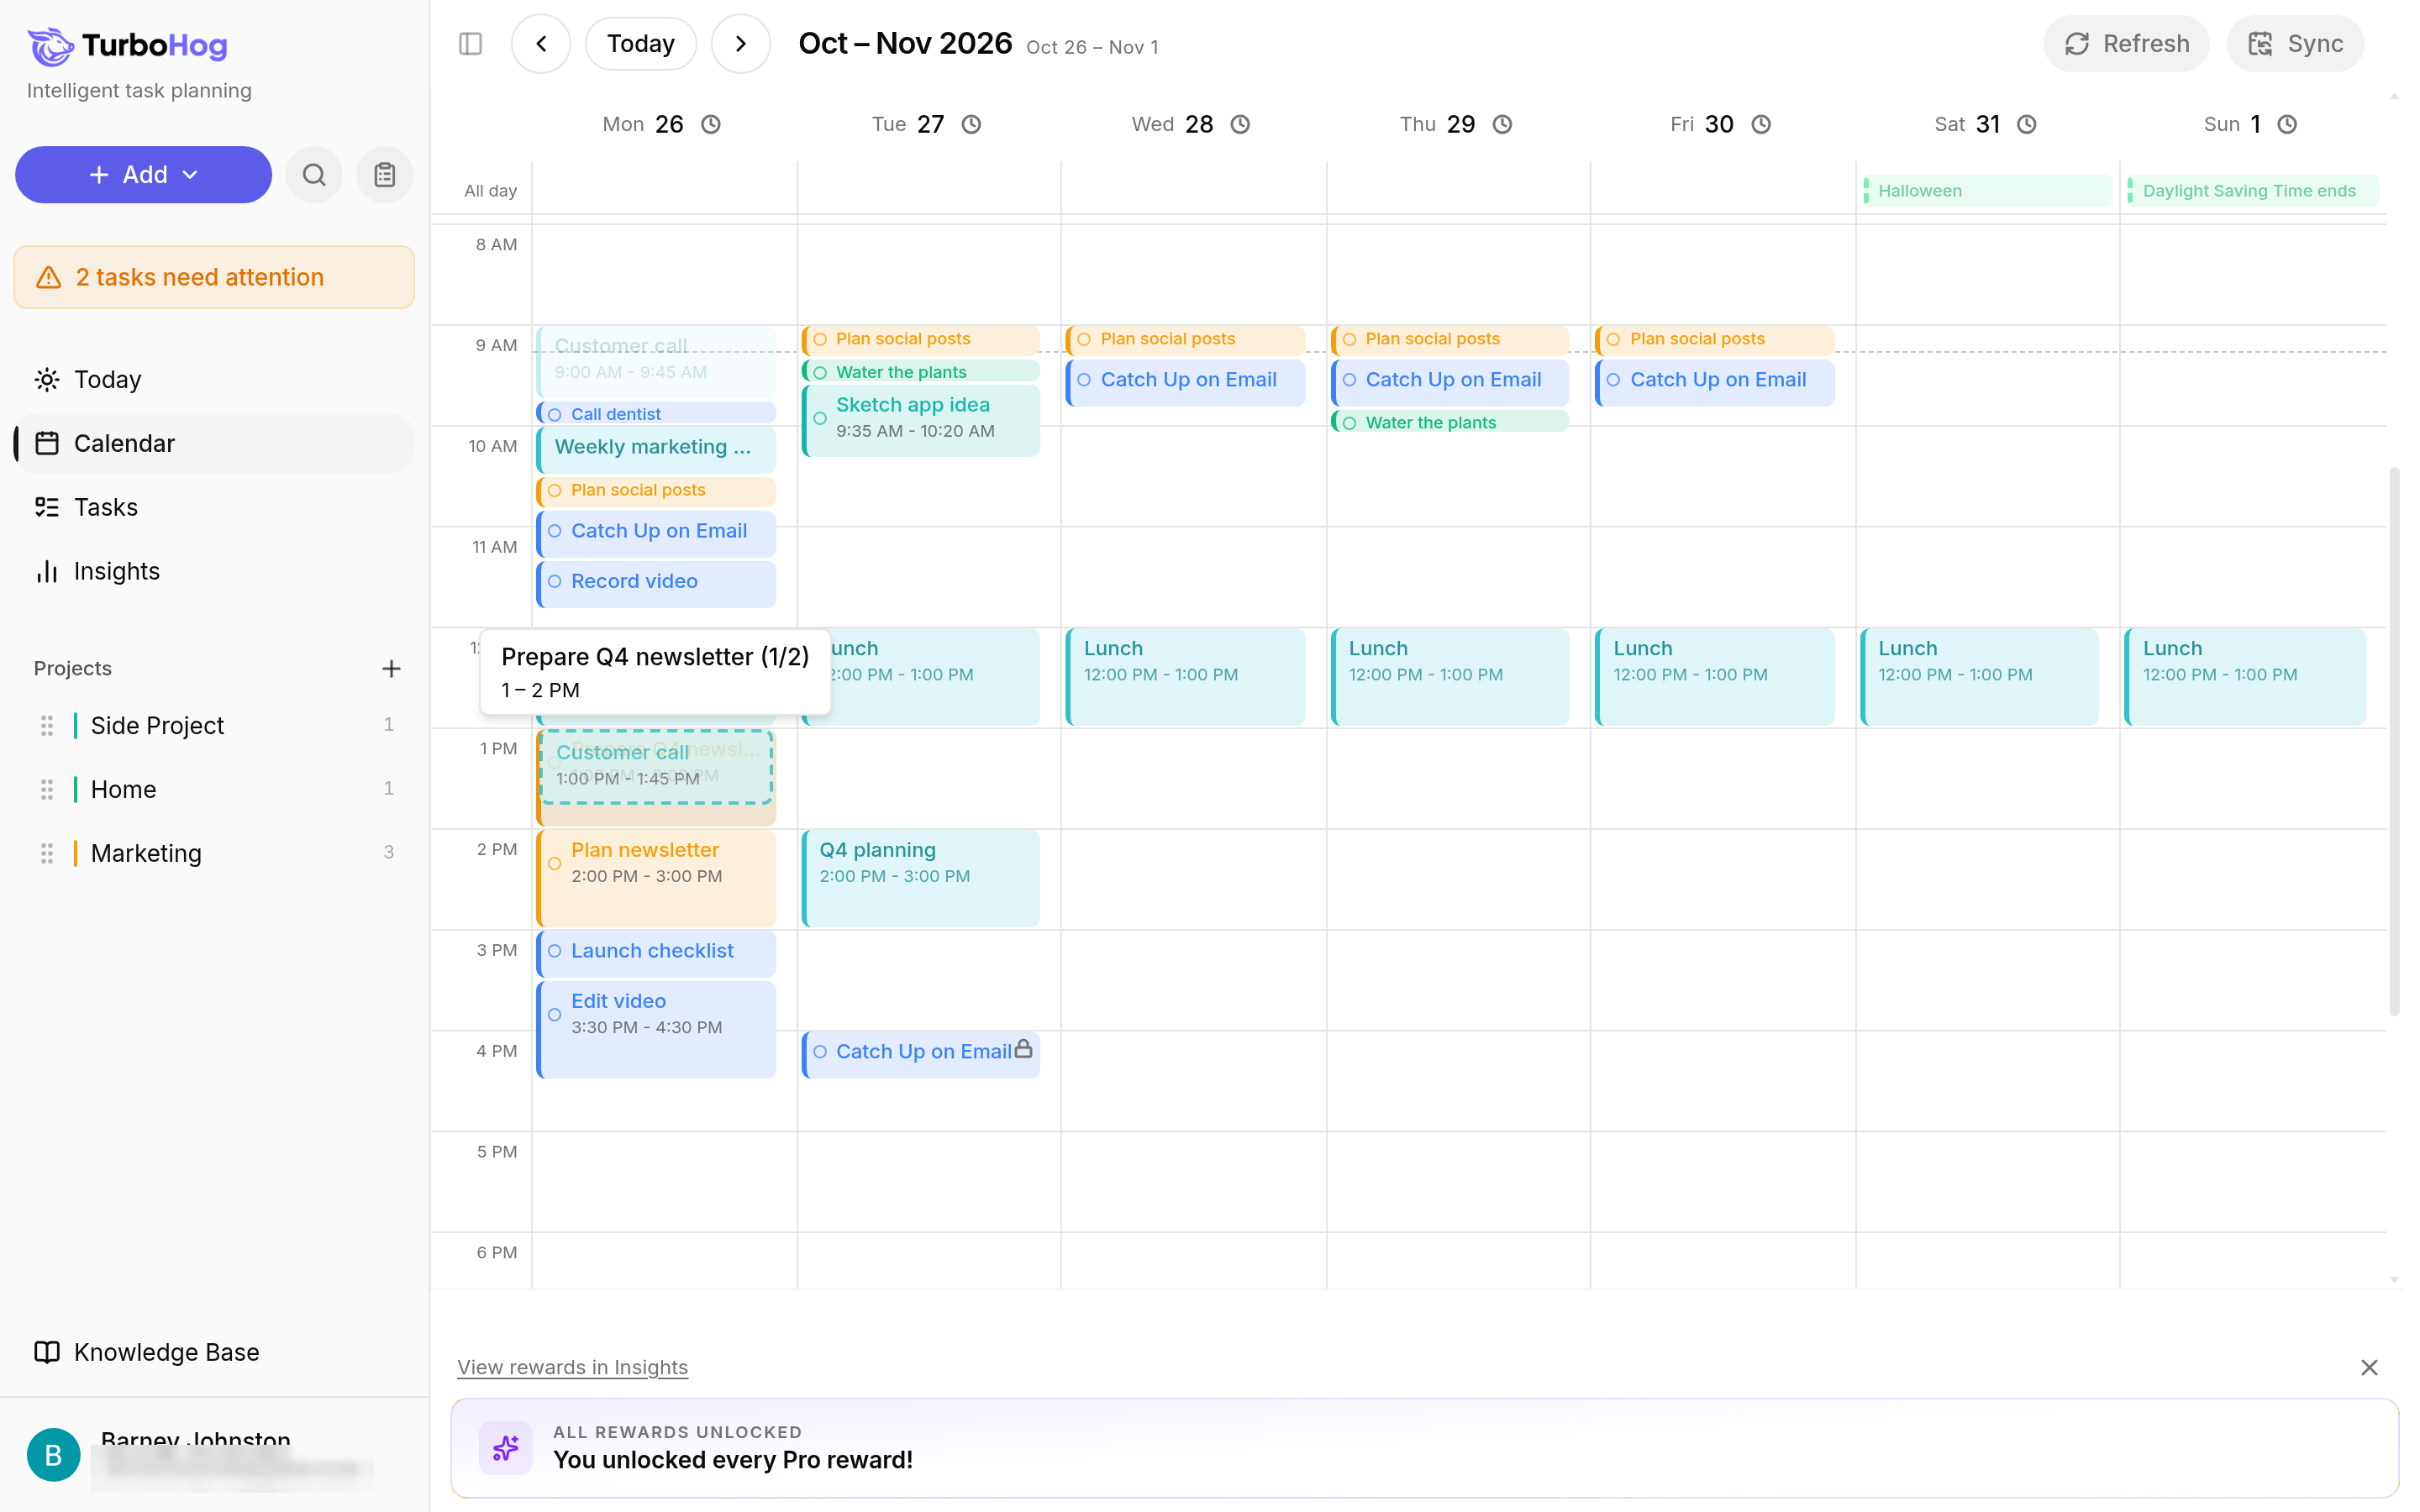Image resolution: width=2420 pixels, height=1512 pixels.
Task: Go to the previous week
Action: coord(541,44)
